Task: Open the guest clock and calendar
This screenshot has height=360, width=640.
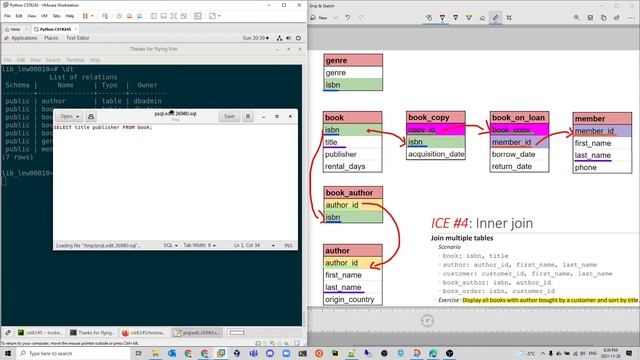Action: coord(256,38)
